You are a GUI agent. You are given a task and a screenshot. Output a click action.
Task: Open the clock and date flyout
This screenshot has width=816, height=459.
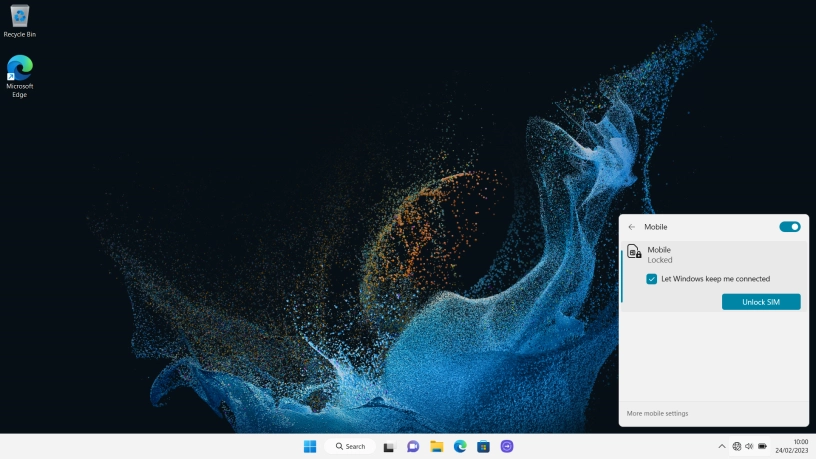coord(794,446)
